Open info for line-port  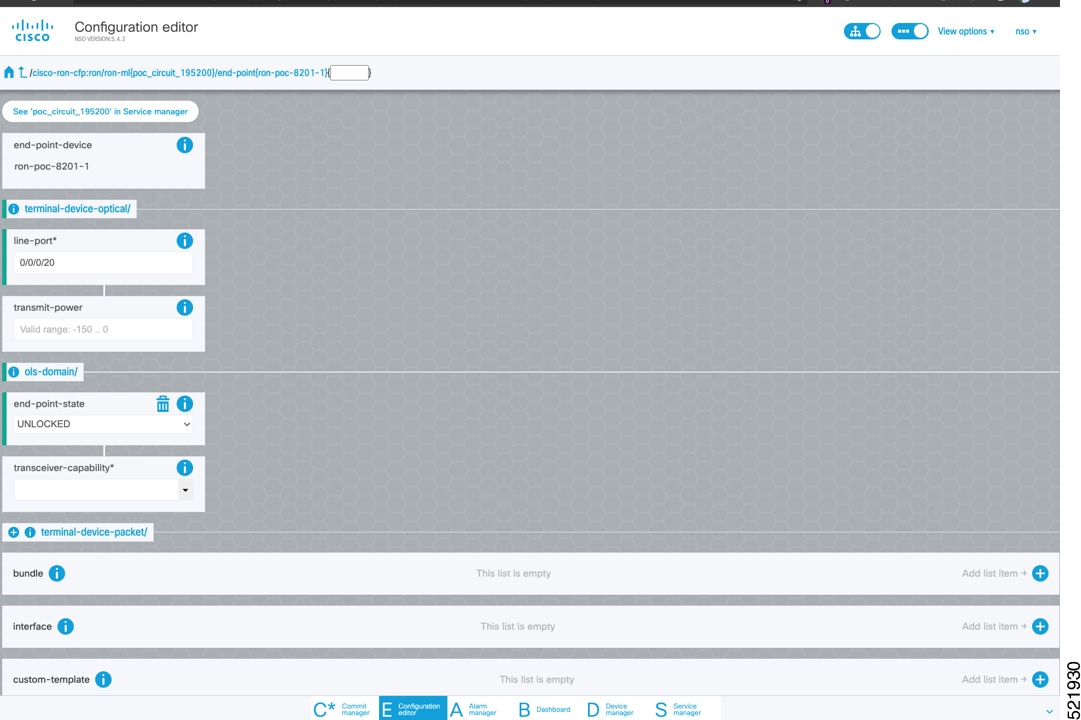point(185,241)
